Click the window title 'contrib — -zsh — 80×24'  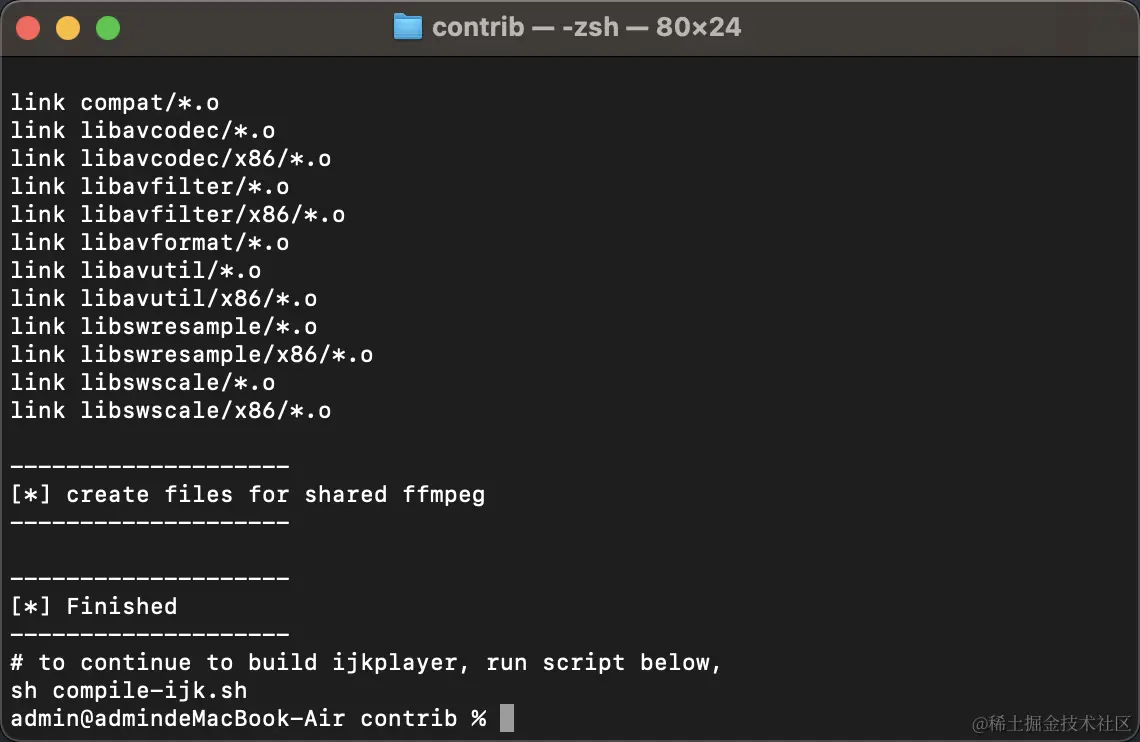pos(586,28)
